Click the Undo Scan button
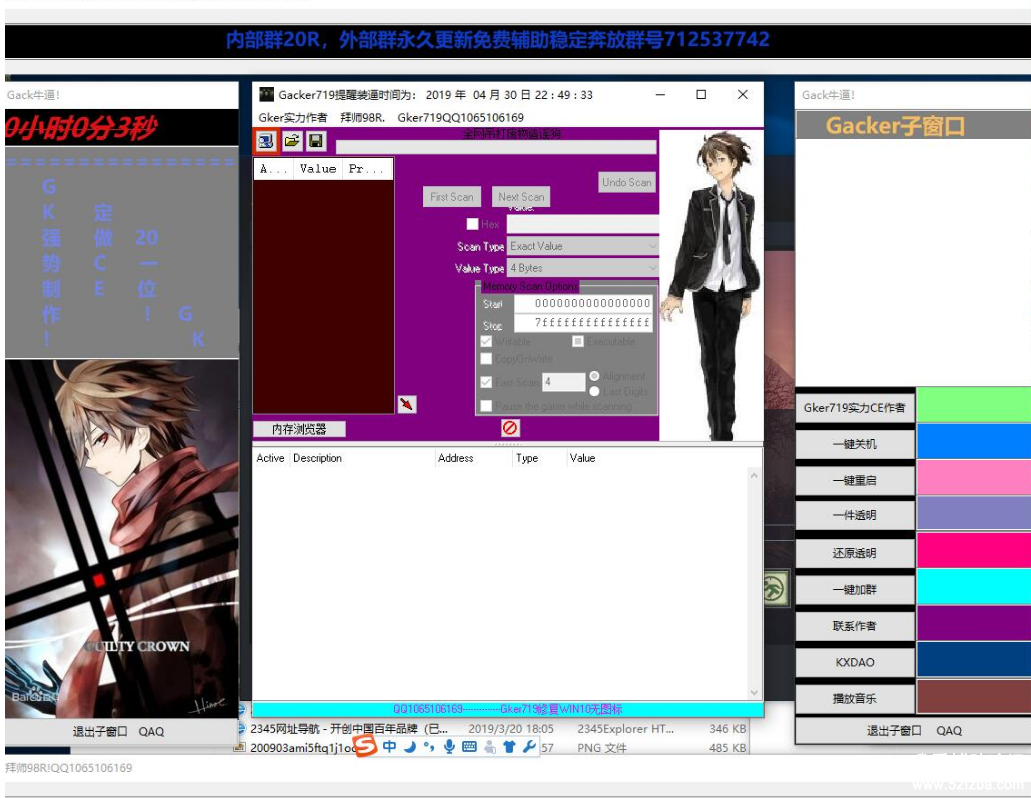The image size is (1031, 798). tap(627, 182)
